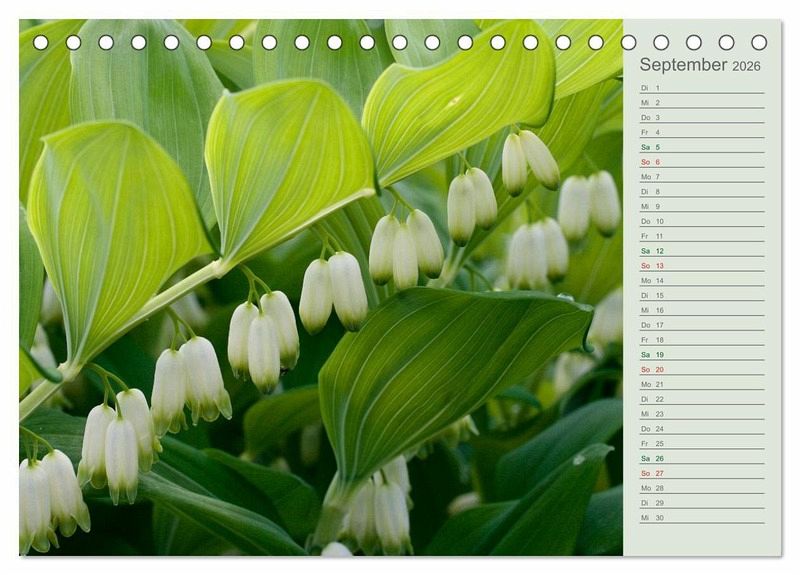Select Saturday Sa 19 entry
The height and width of the screenshot is (575, 800).
pyautogui.click(x=701, y=354)
